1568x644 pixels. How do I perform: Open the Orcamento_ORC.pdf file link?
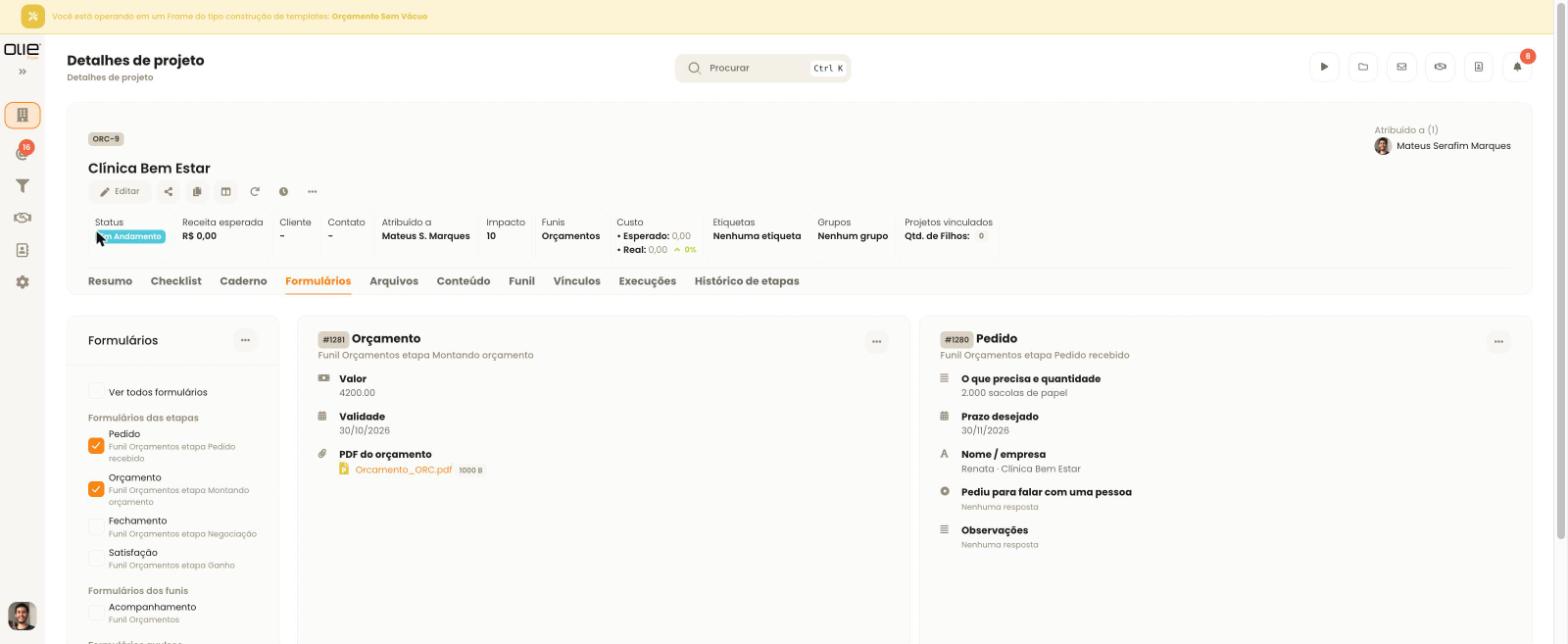(x=404, y=470)
